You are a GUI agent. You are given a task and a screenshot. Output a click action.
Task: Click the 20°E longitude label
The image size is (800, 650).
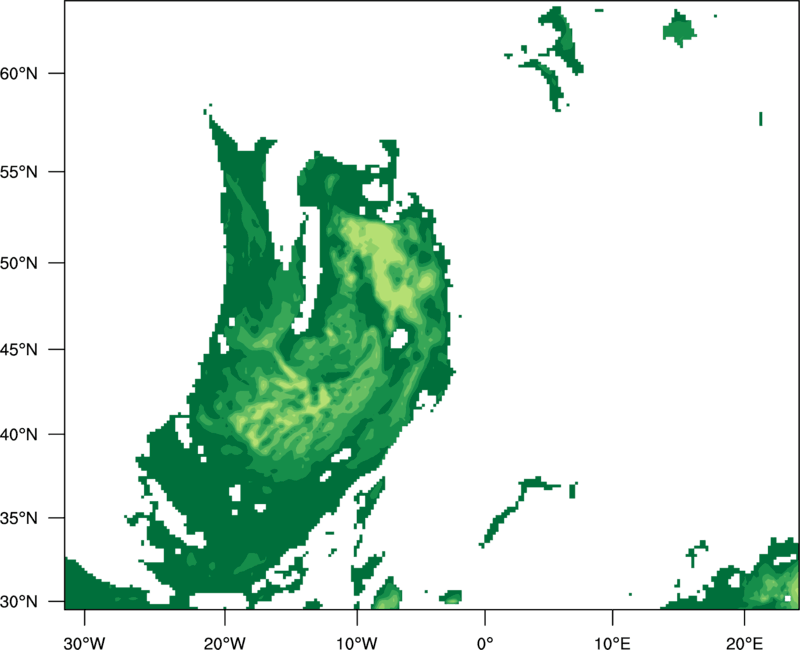[744, 643]
